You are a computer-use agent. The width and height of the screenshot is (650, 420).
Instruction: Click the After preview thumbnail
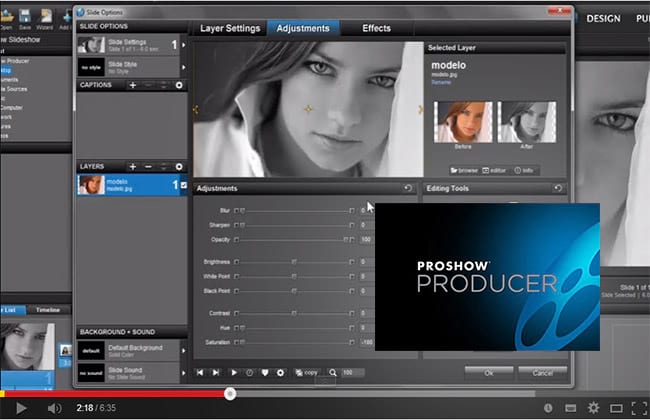click(527, 122)
